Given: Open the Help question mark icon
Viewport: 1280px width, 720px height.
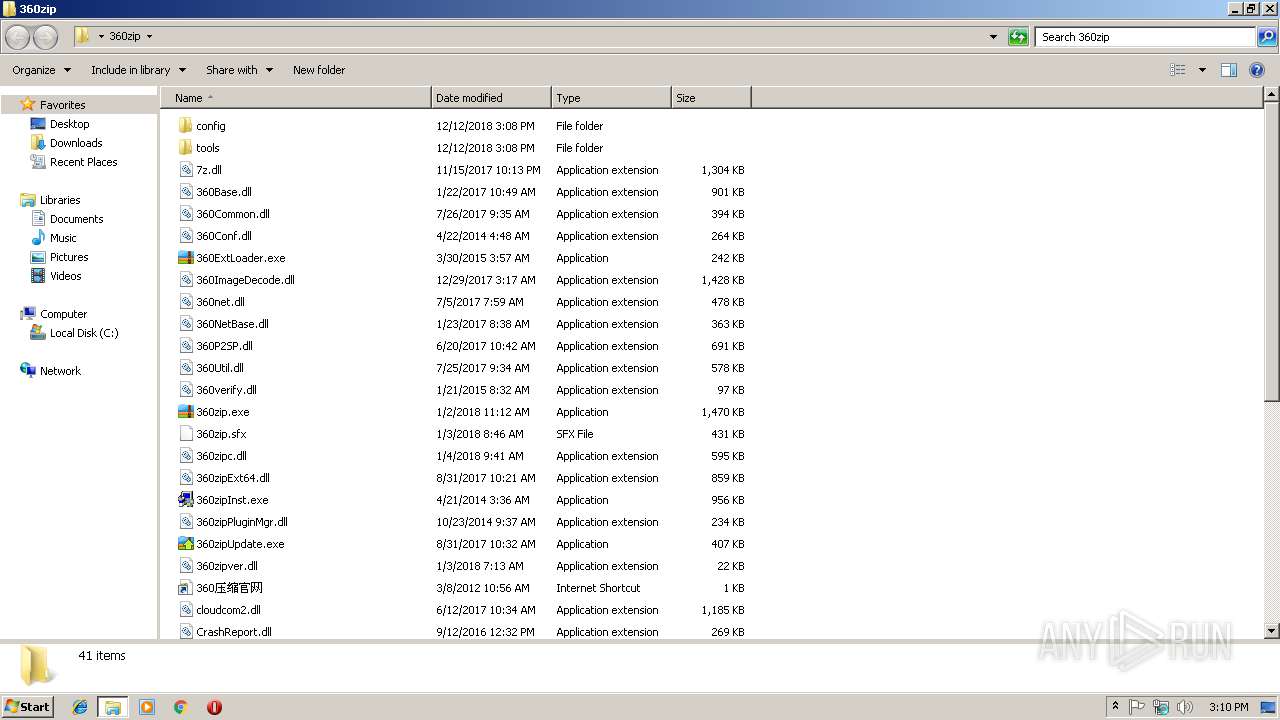Looking at the screenshot, I should point(1258,70).
